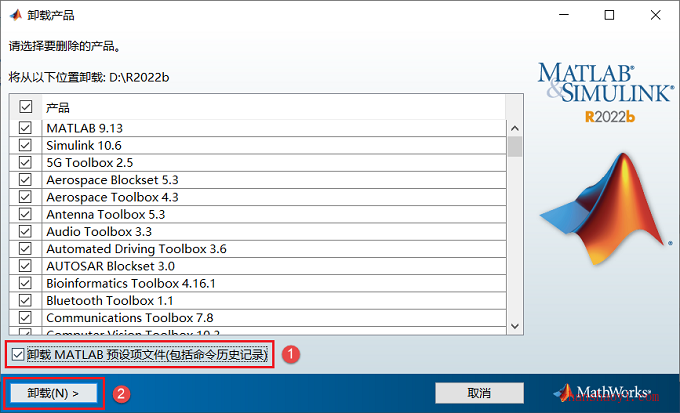Click the D:\R2022b uninstall path text
Image resolution: width=680 pixels, height=413 pixels.
click(139, 77)
